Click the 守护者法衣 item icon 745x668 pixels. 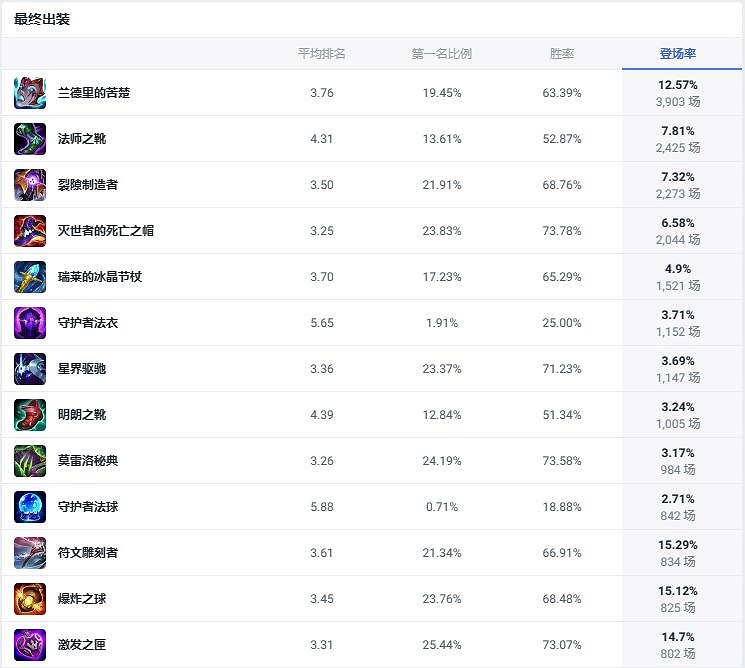[x=30, y=323]
